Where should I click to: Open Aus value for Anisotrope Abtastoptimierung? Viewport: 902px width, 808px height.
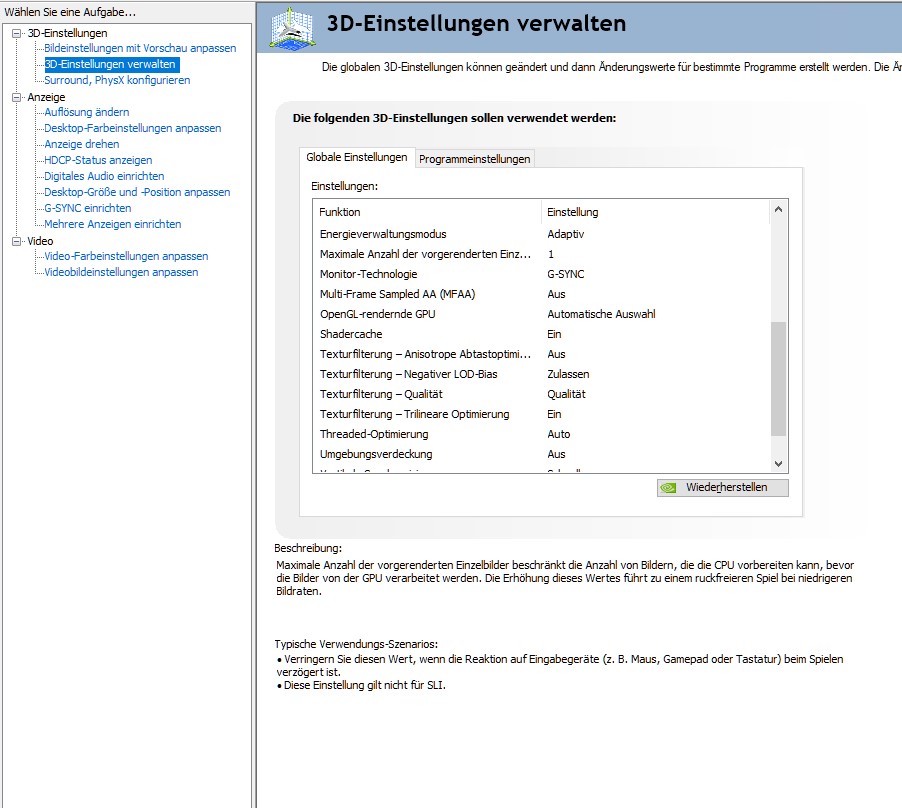coord(556,354)
